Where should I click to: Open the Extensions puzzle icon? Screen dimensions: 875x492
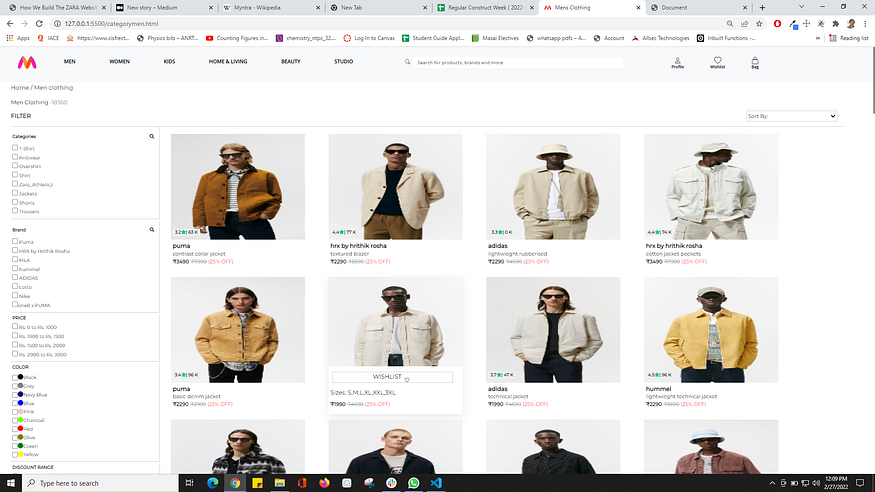(835, 23)
